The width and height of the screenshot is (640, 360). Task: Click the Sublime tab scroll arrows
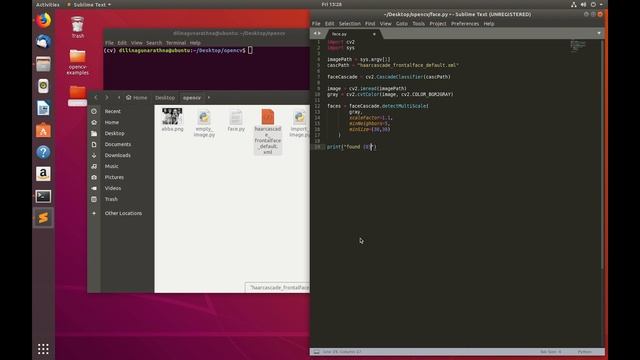tap(317, 33)
